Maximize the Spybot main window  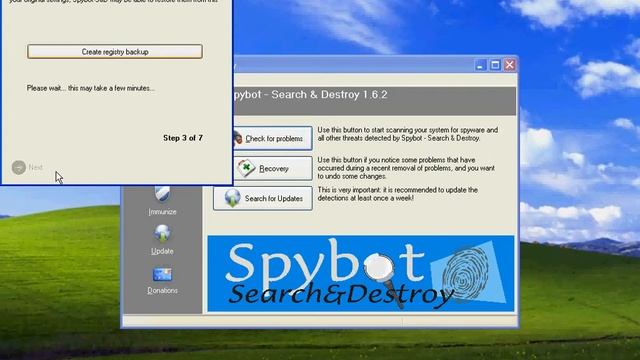495,65
